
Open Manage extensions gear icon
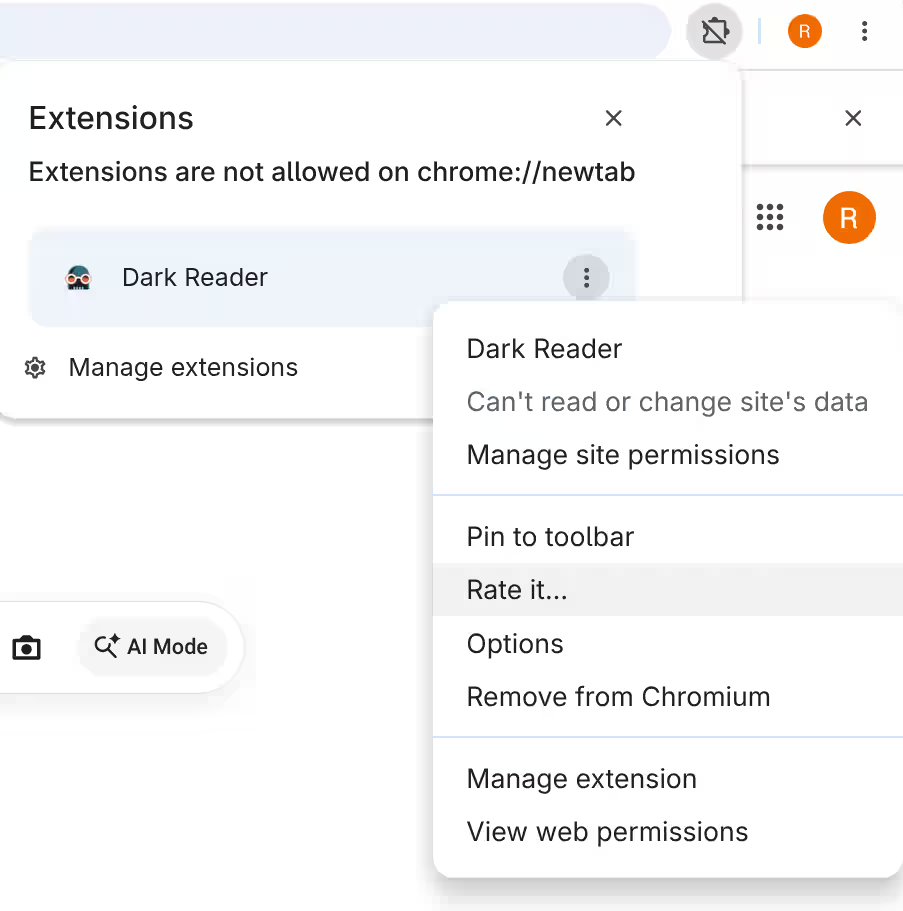[35, 368]
